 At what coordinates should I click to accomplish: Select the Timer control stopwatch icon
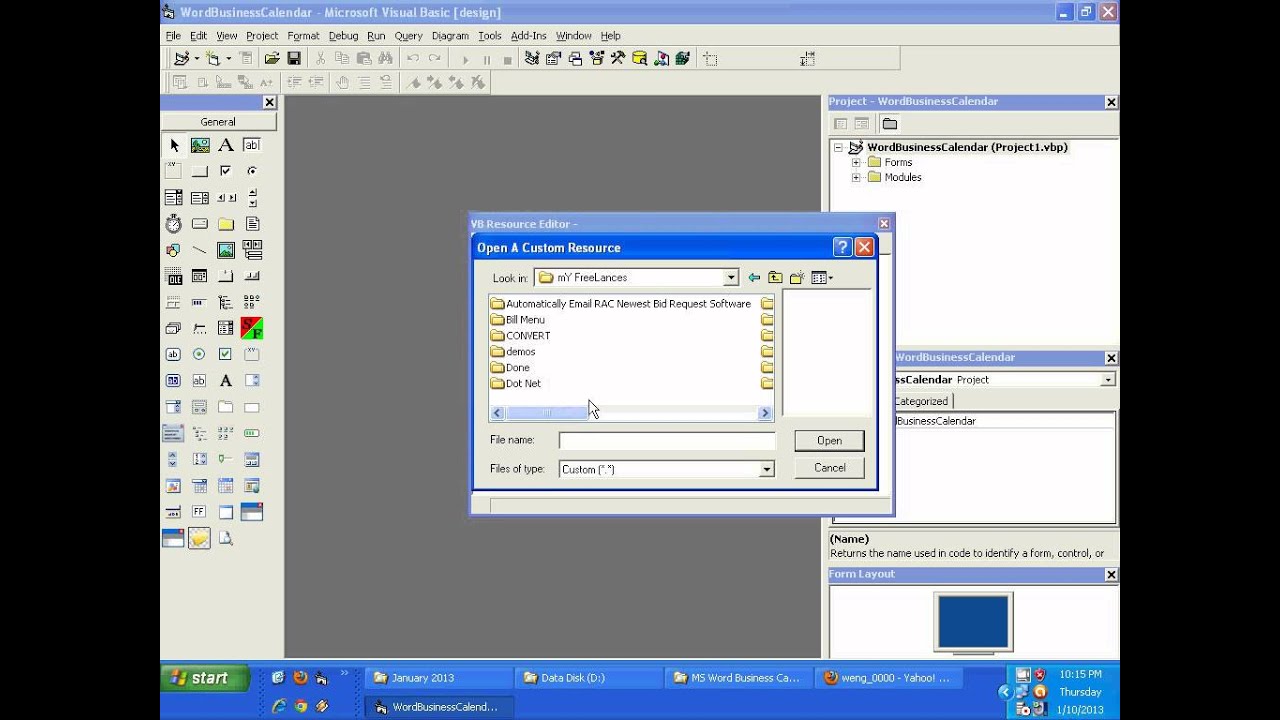click(174, 224)
